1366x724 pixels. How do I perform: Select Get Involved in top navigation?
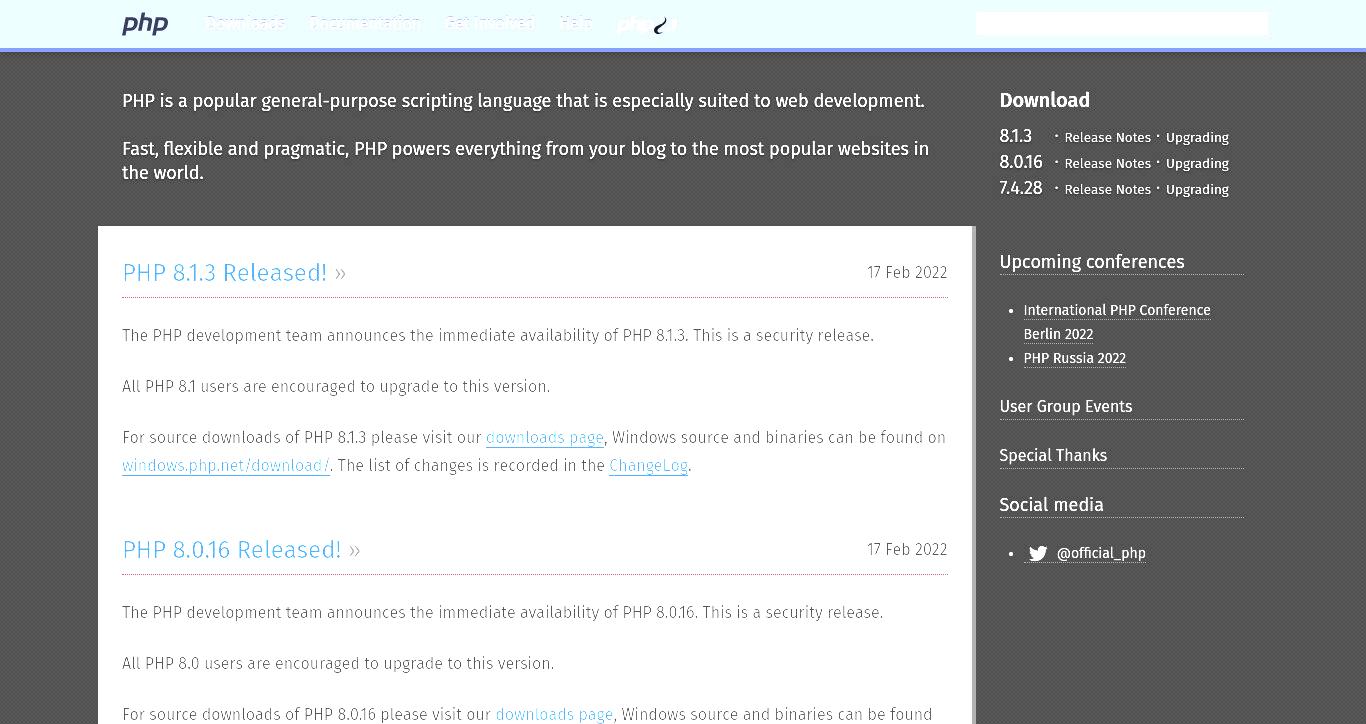tap(489, 22)
